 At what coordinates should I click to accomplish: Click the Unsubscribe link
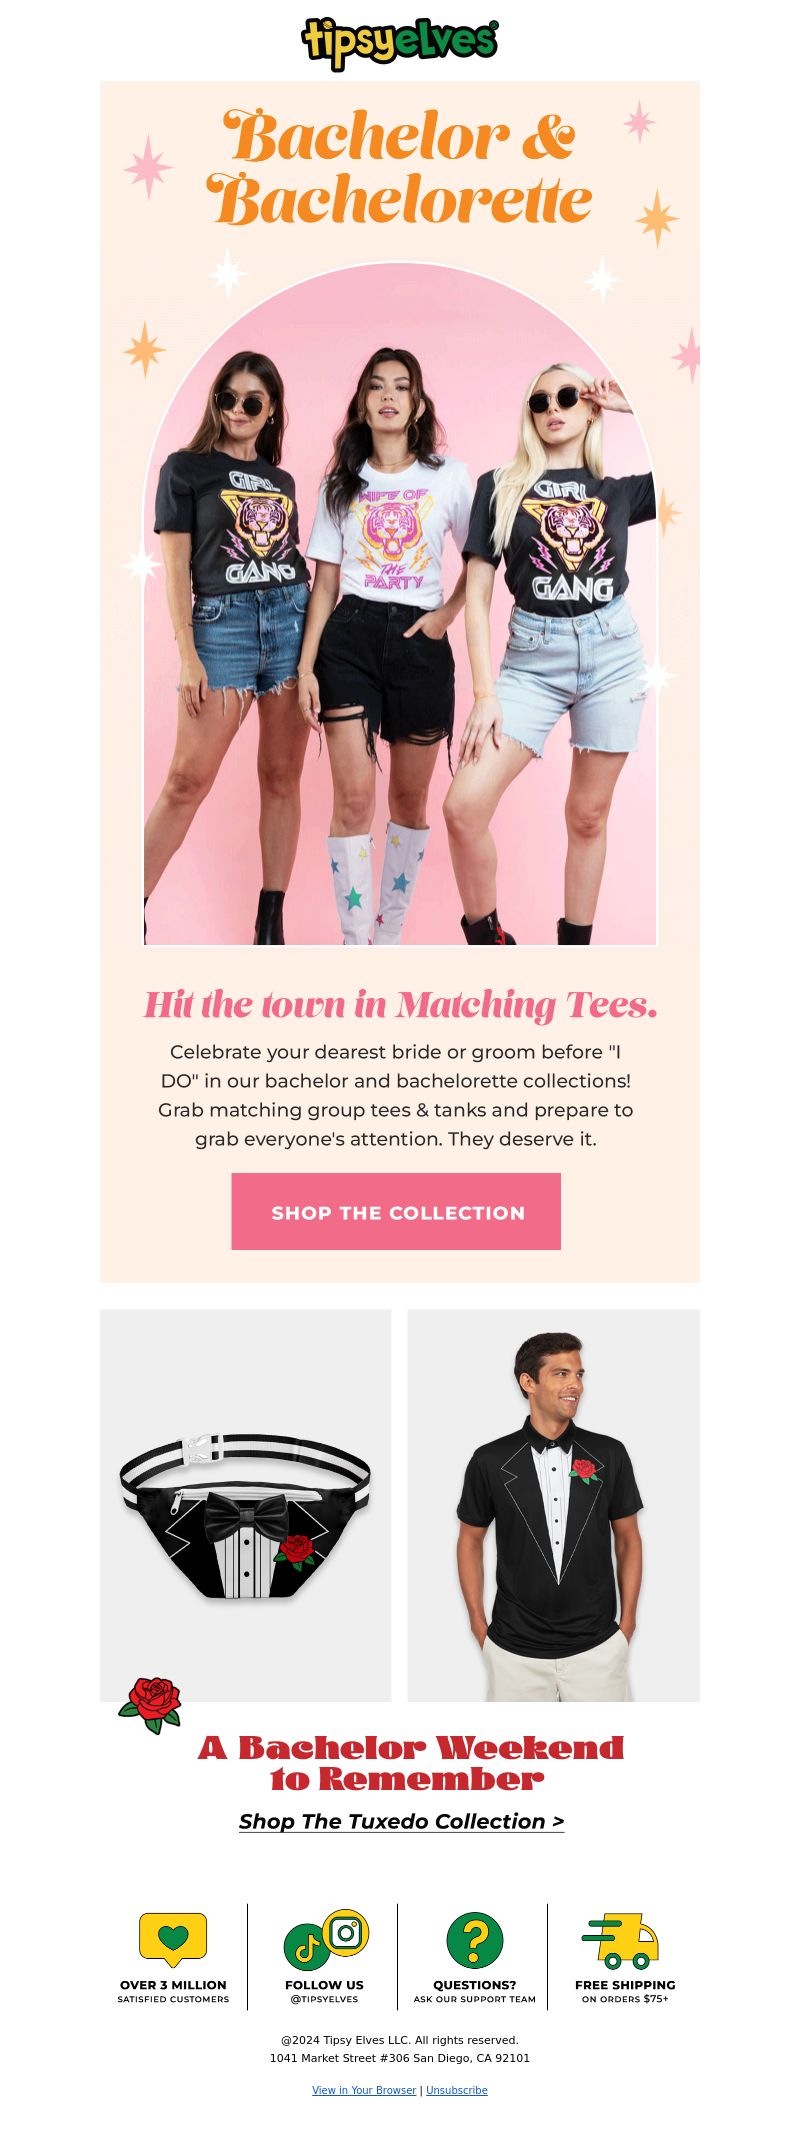tap(457, 2090)
